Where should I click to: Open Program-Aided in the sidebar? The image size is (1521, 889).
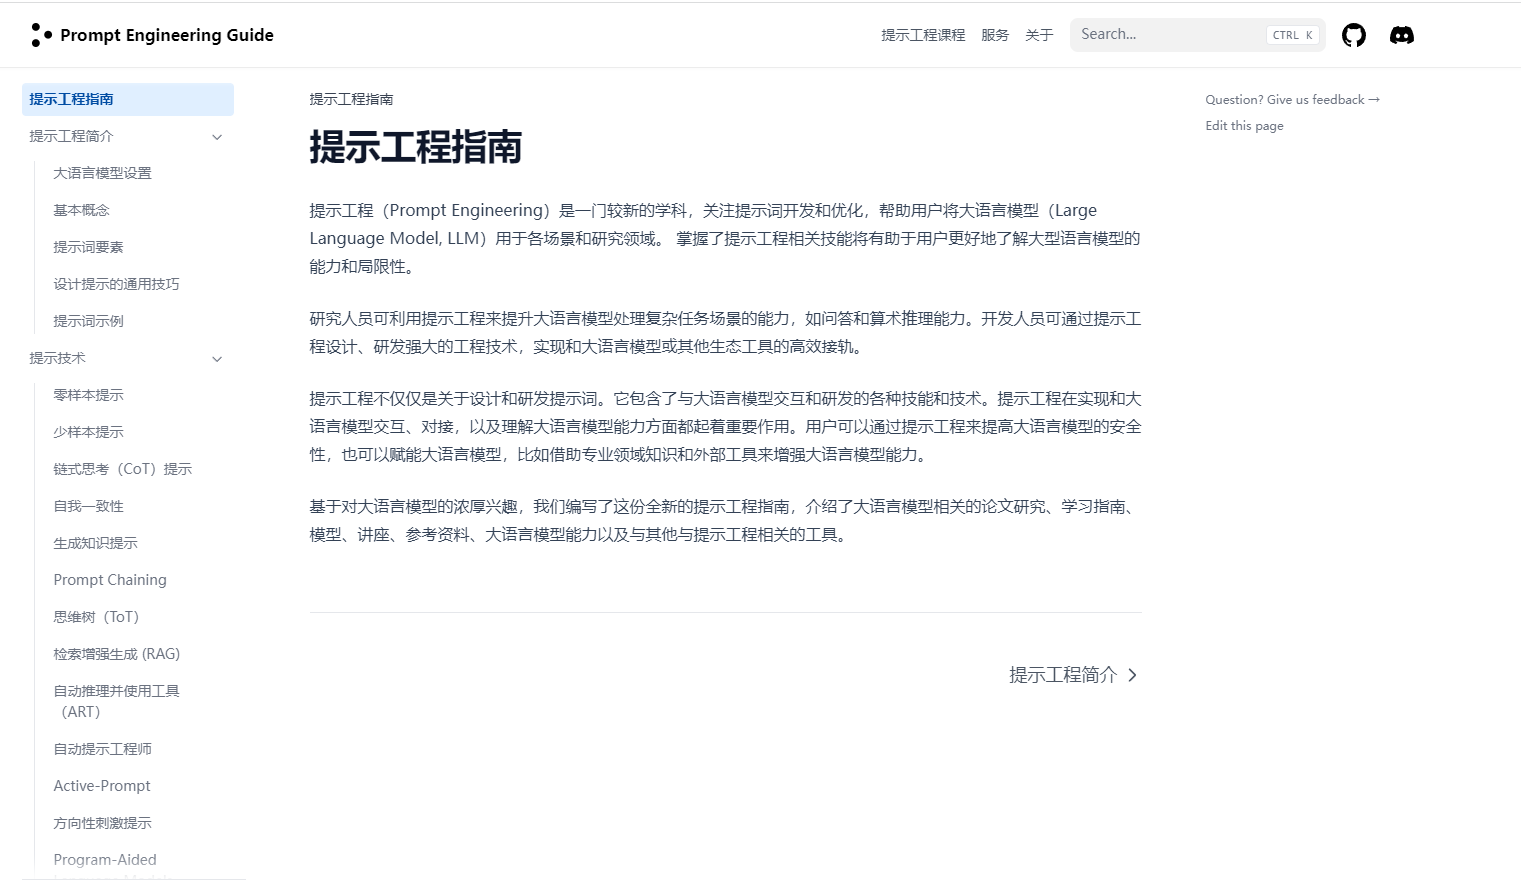(105, 860)
